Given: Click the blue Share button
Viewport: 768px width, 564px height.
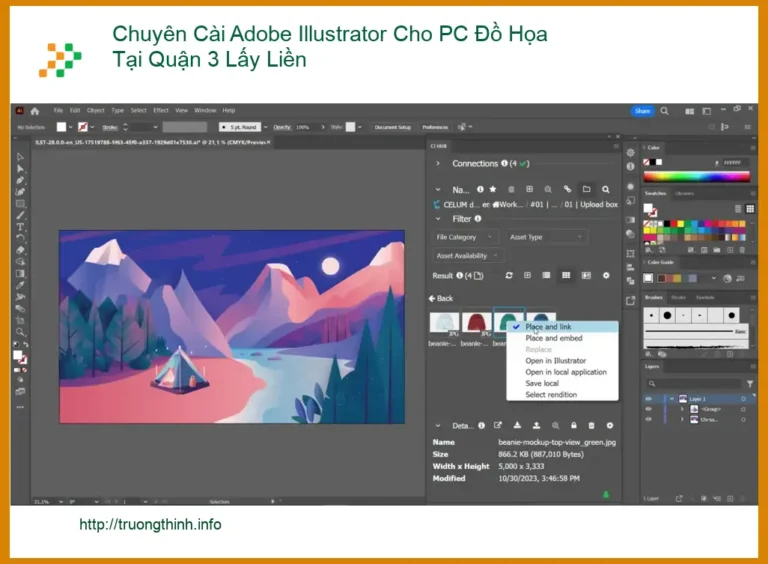Looking at the screenshot, I should coord(642,111).
